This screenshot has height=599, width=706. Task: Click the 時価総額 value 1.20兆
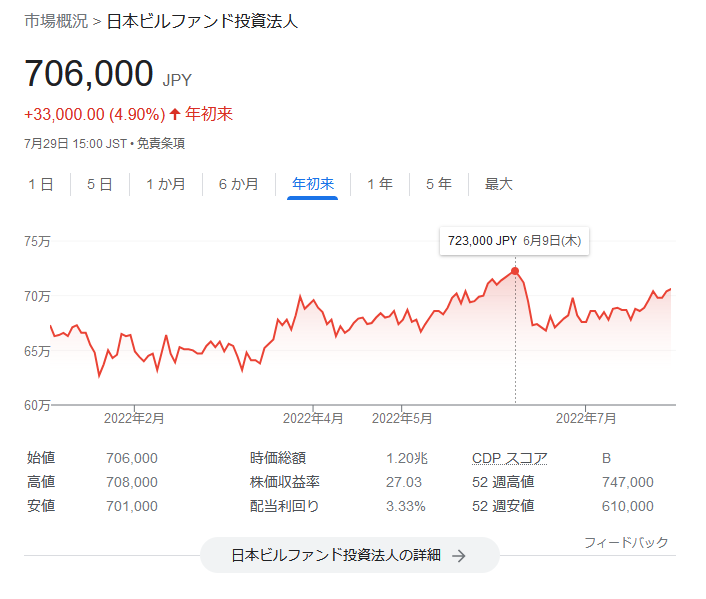pos(407,458)
